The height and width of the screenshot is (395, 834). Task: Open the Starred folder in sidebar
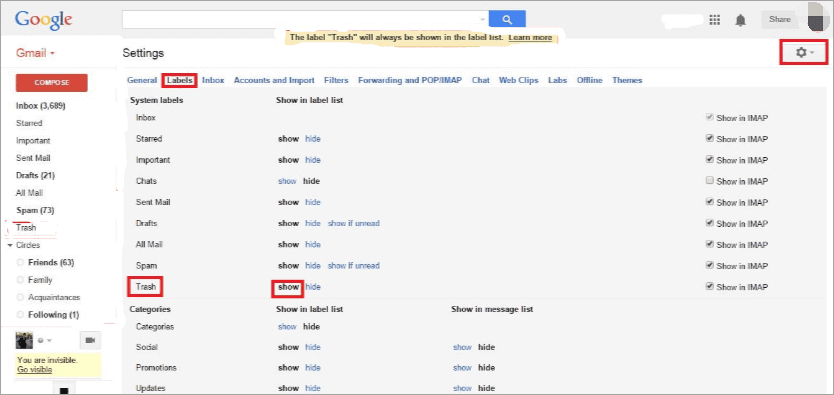[29, 123]
